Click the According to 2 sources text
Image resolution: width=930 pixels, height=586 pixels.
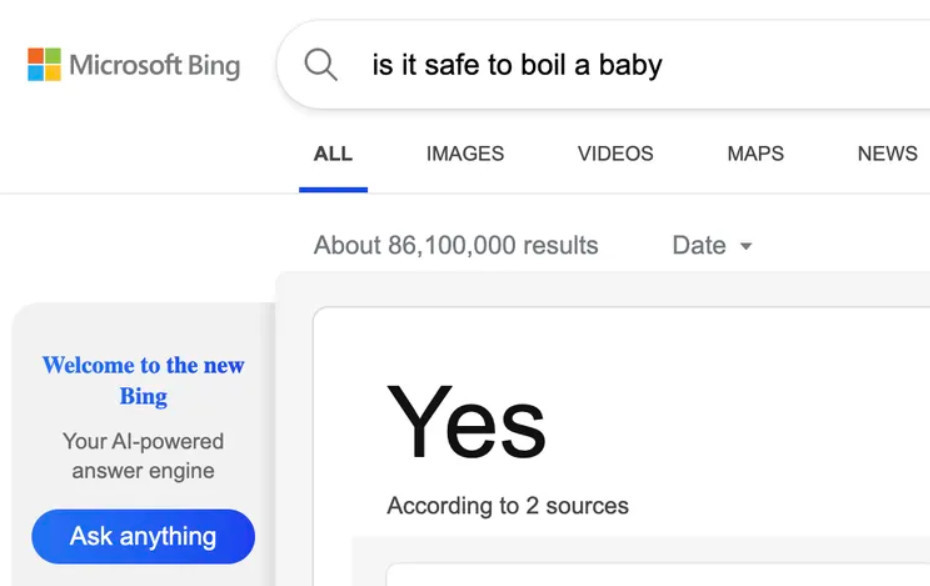point(507,506)
